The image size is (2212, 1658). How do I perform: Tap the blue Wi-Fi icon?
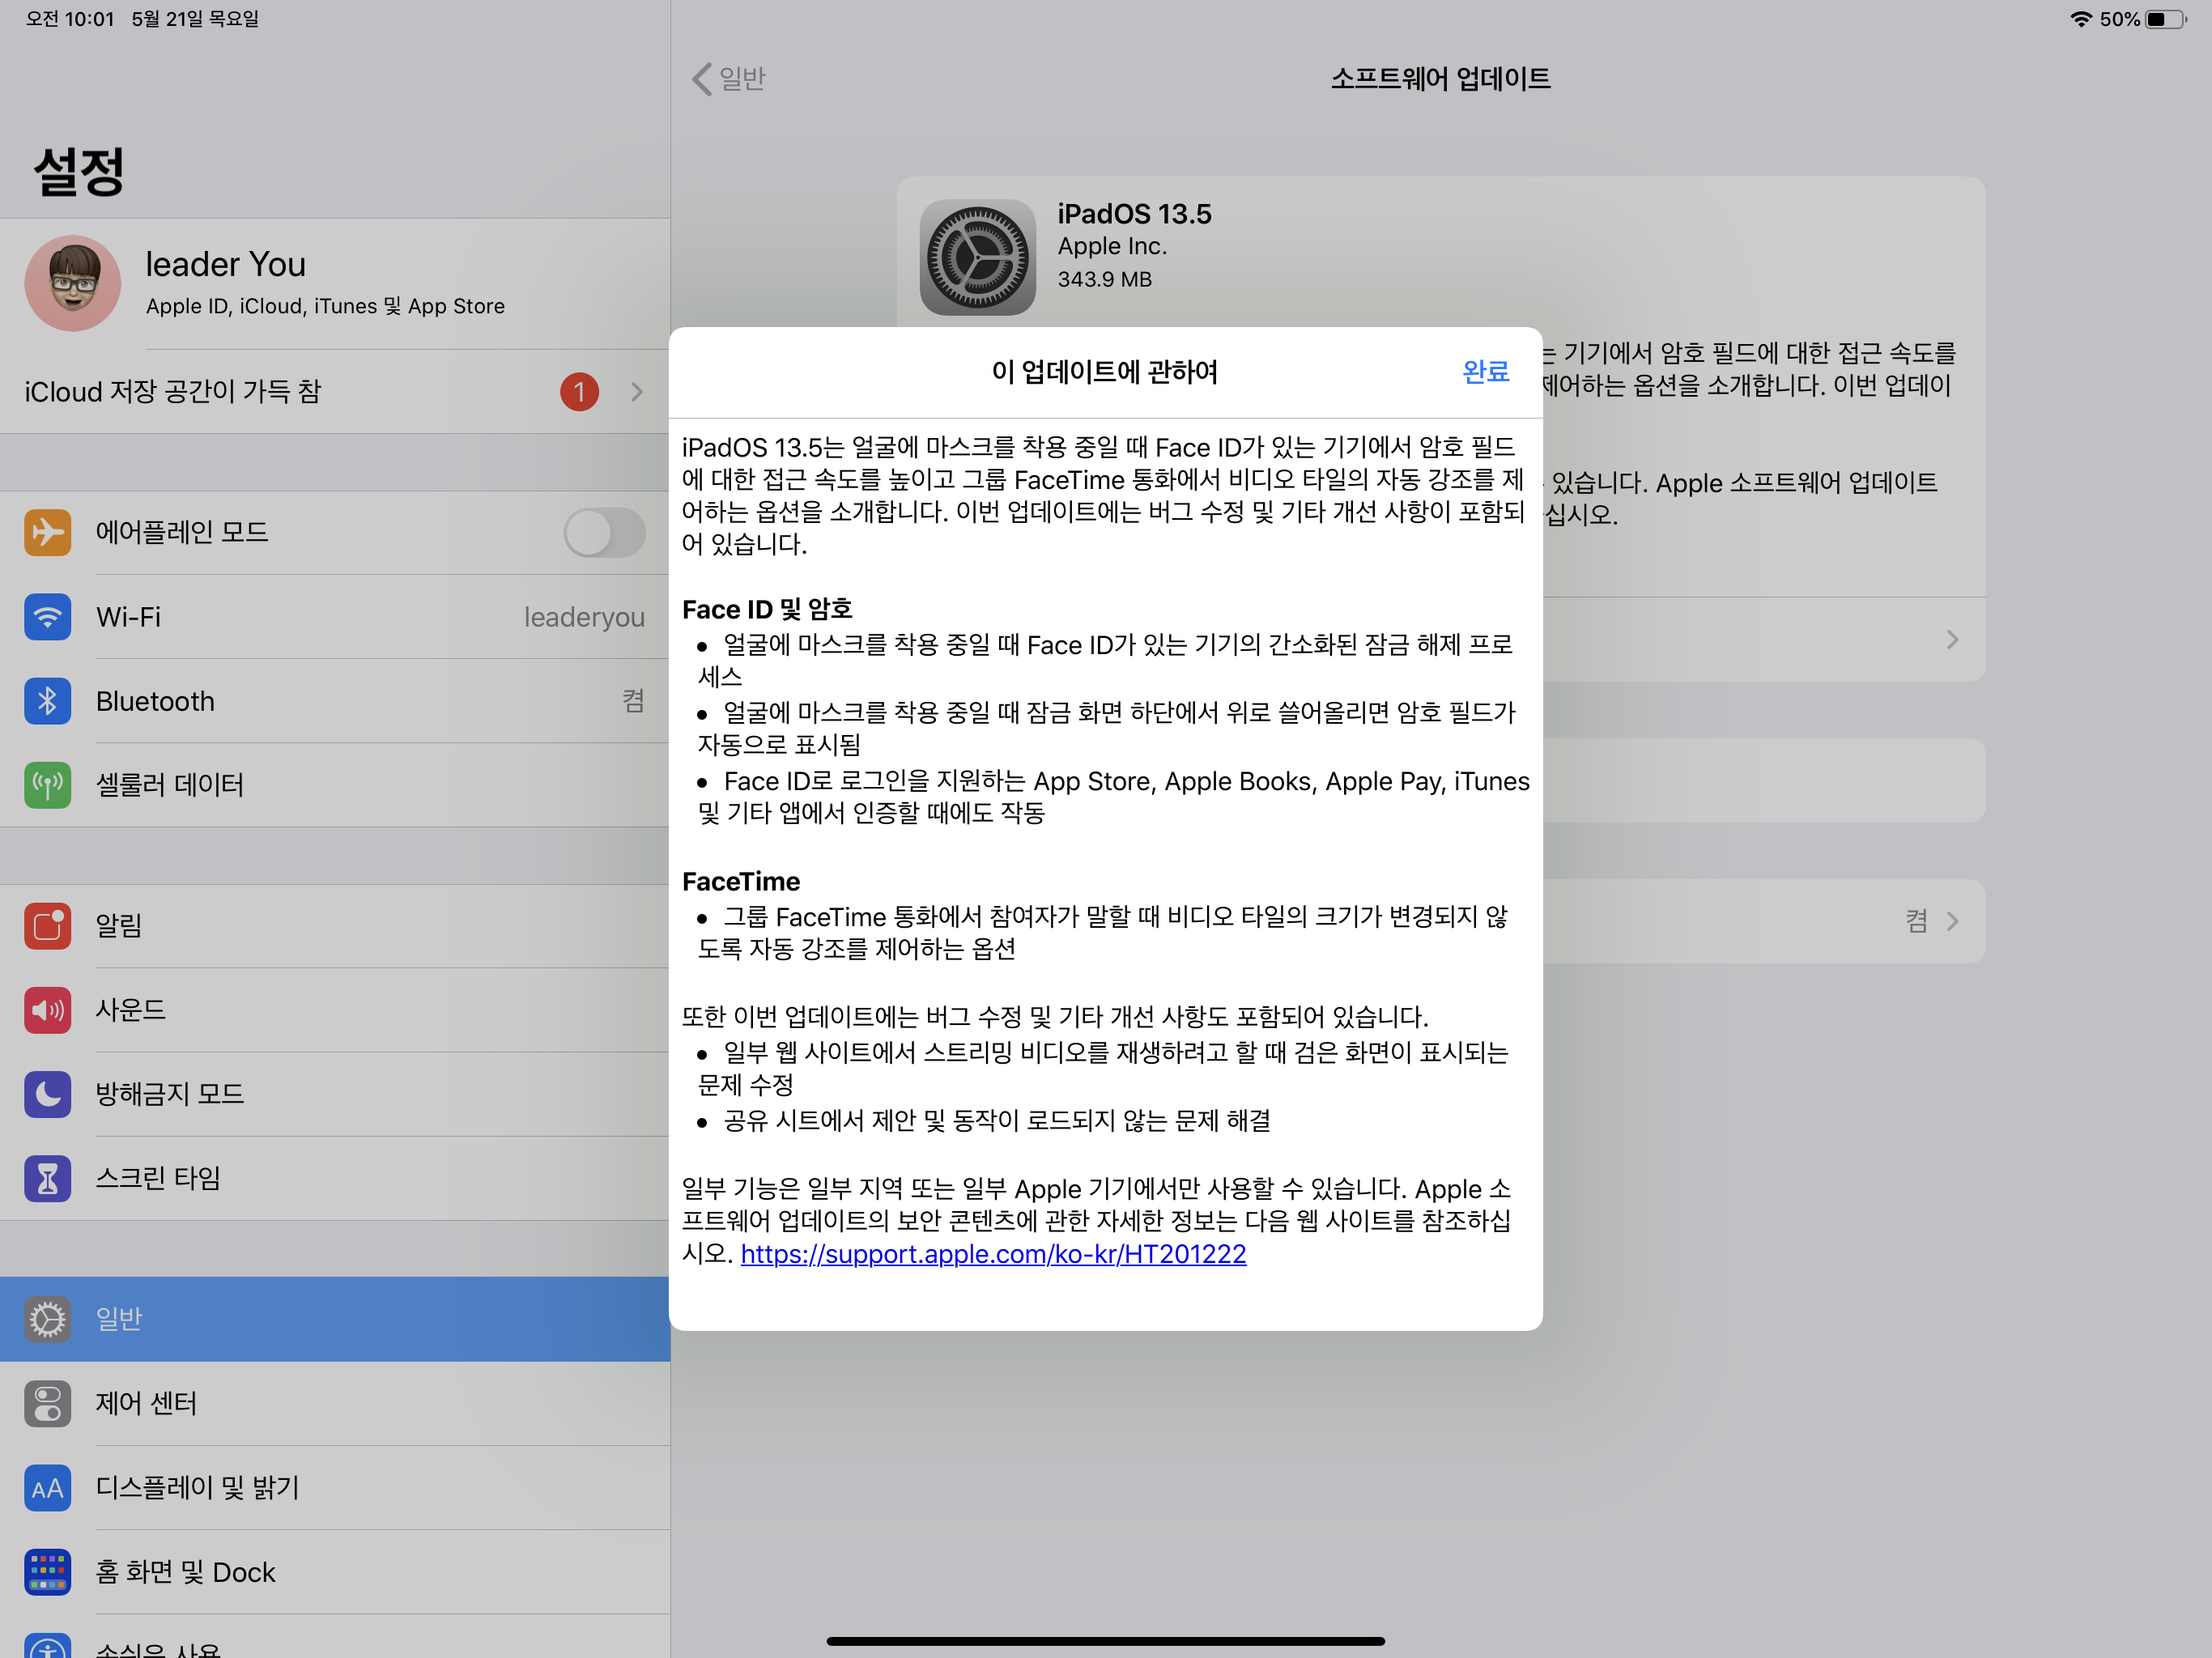coord(47,617)
